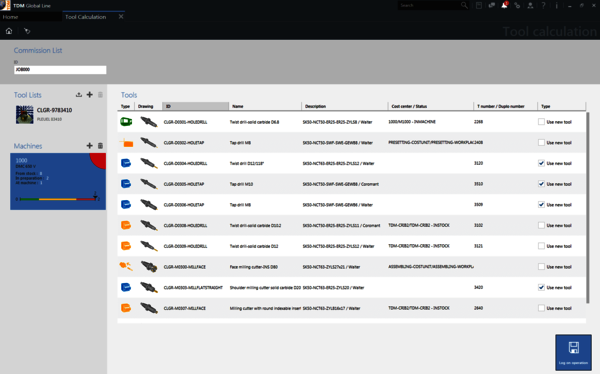The image size is (600, 374).
Task: Open the user account icon
Action: 530,5
